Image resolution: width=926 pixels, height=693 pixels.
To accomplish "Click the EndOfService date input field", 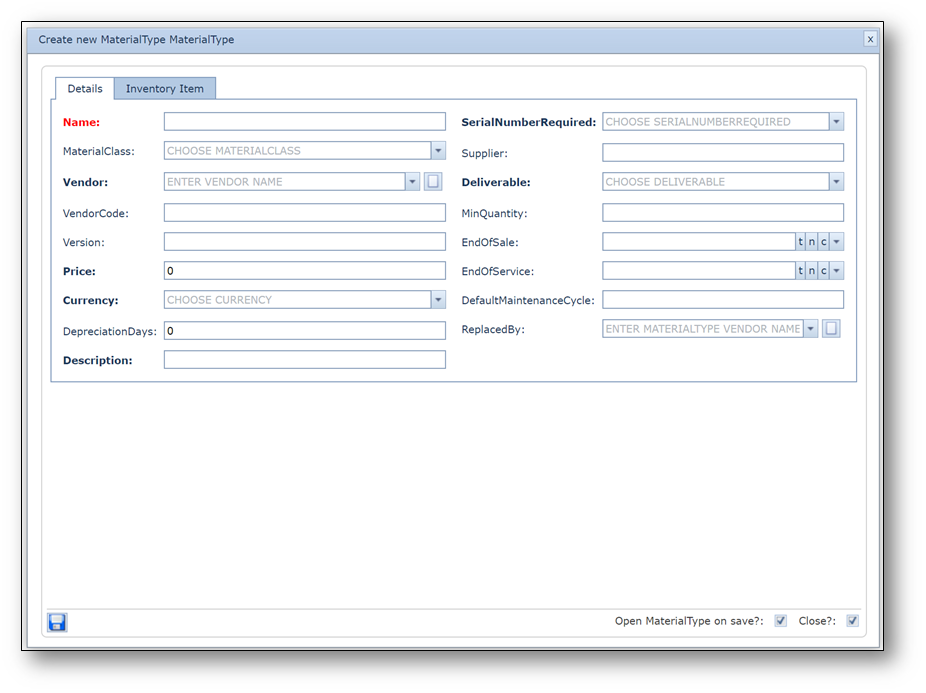I will click(699, 271).
